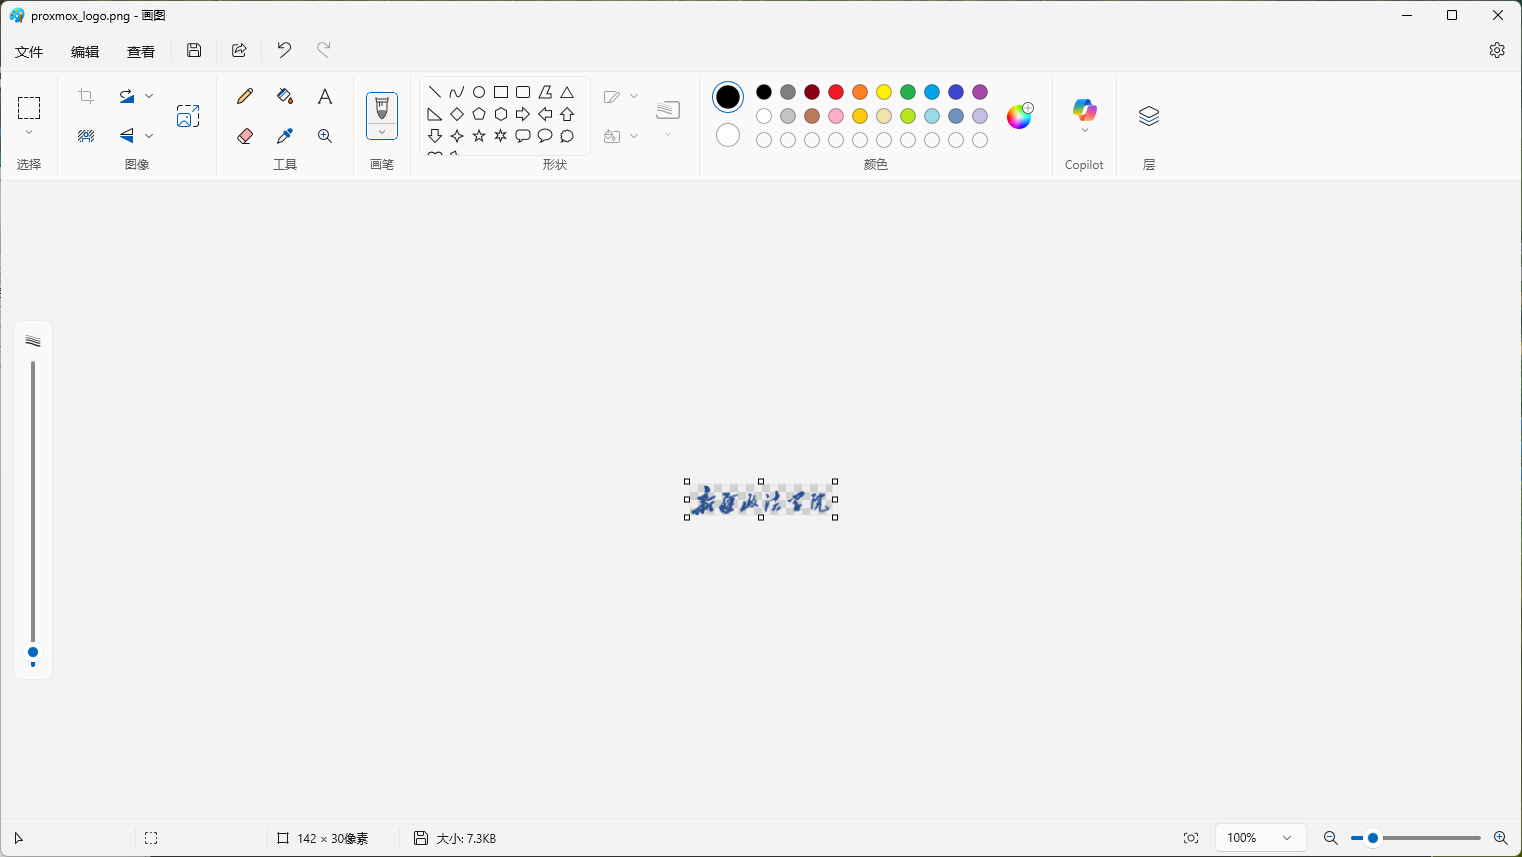
Task: Select the Eraser tool
Action: (245, 136)
